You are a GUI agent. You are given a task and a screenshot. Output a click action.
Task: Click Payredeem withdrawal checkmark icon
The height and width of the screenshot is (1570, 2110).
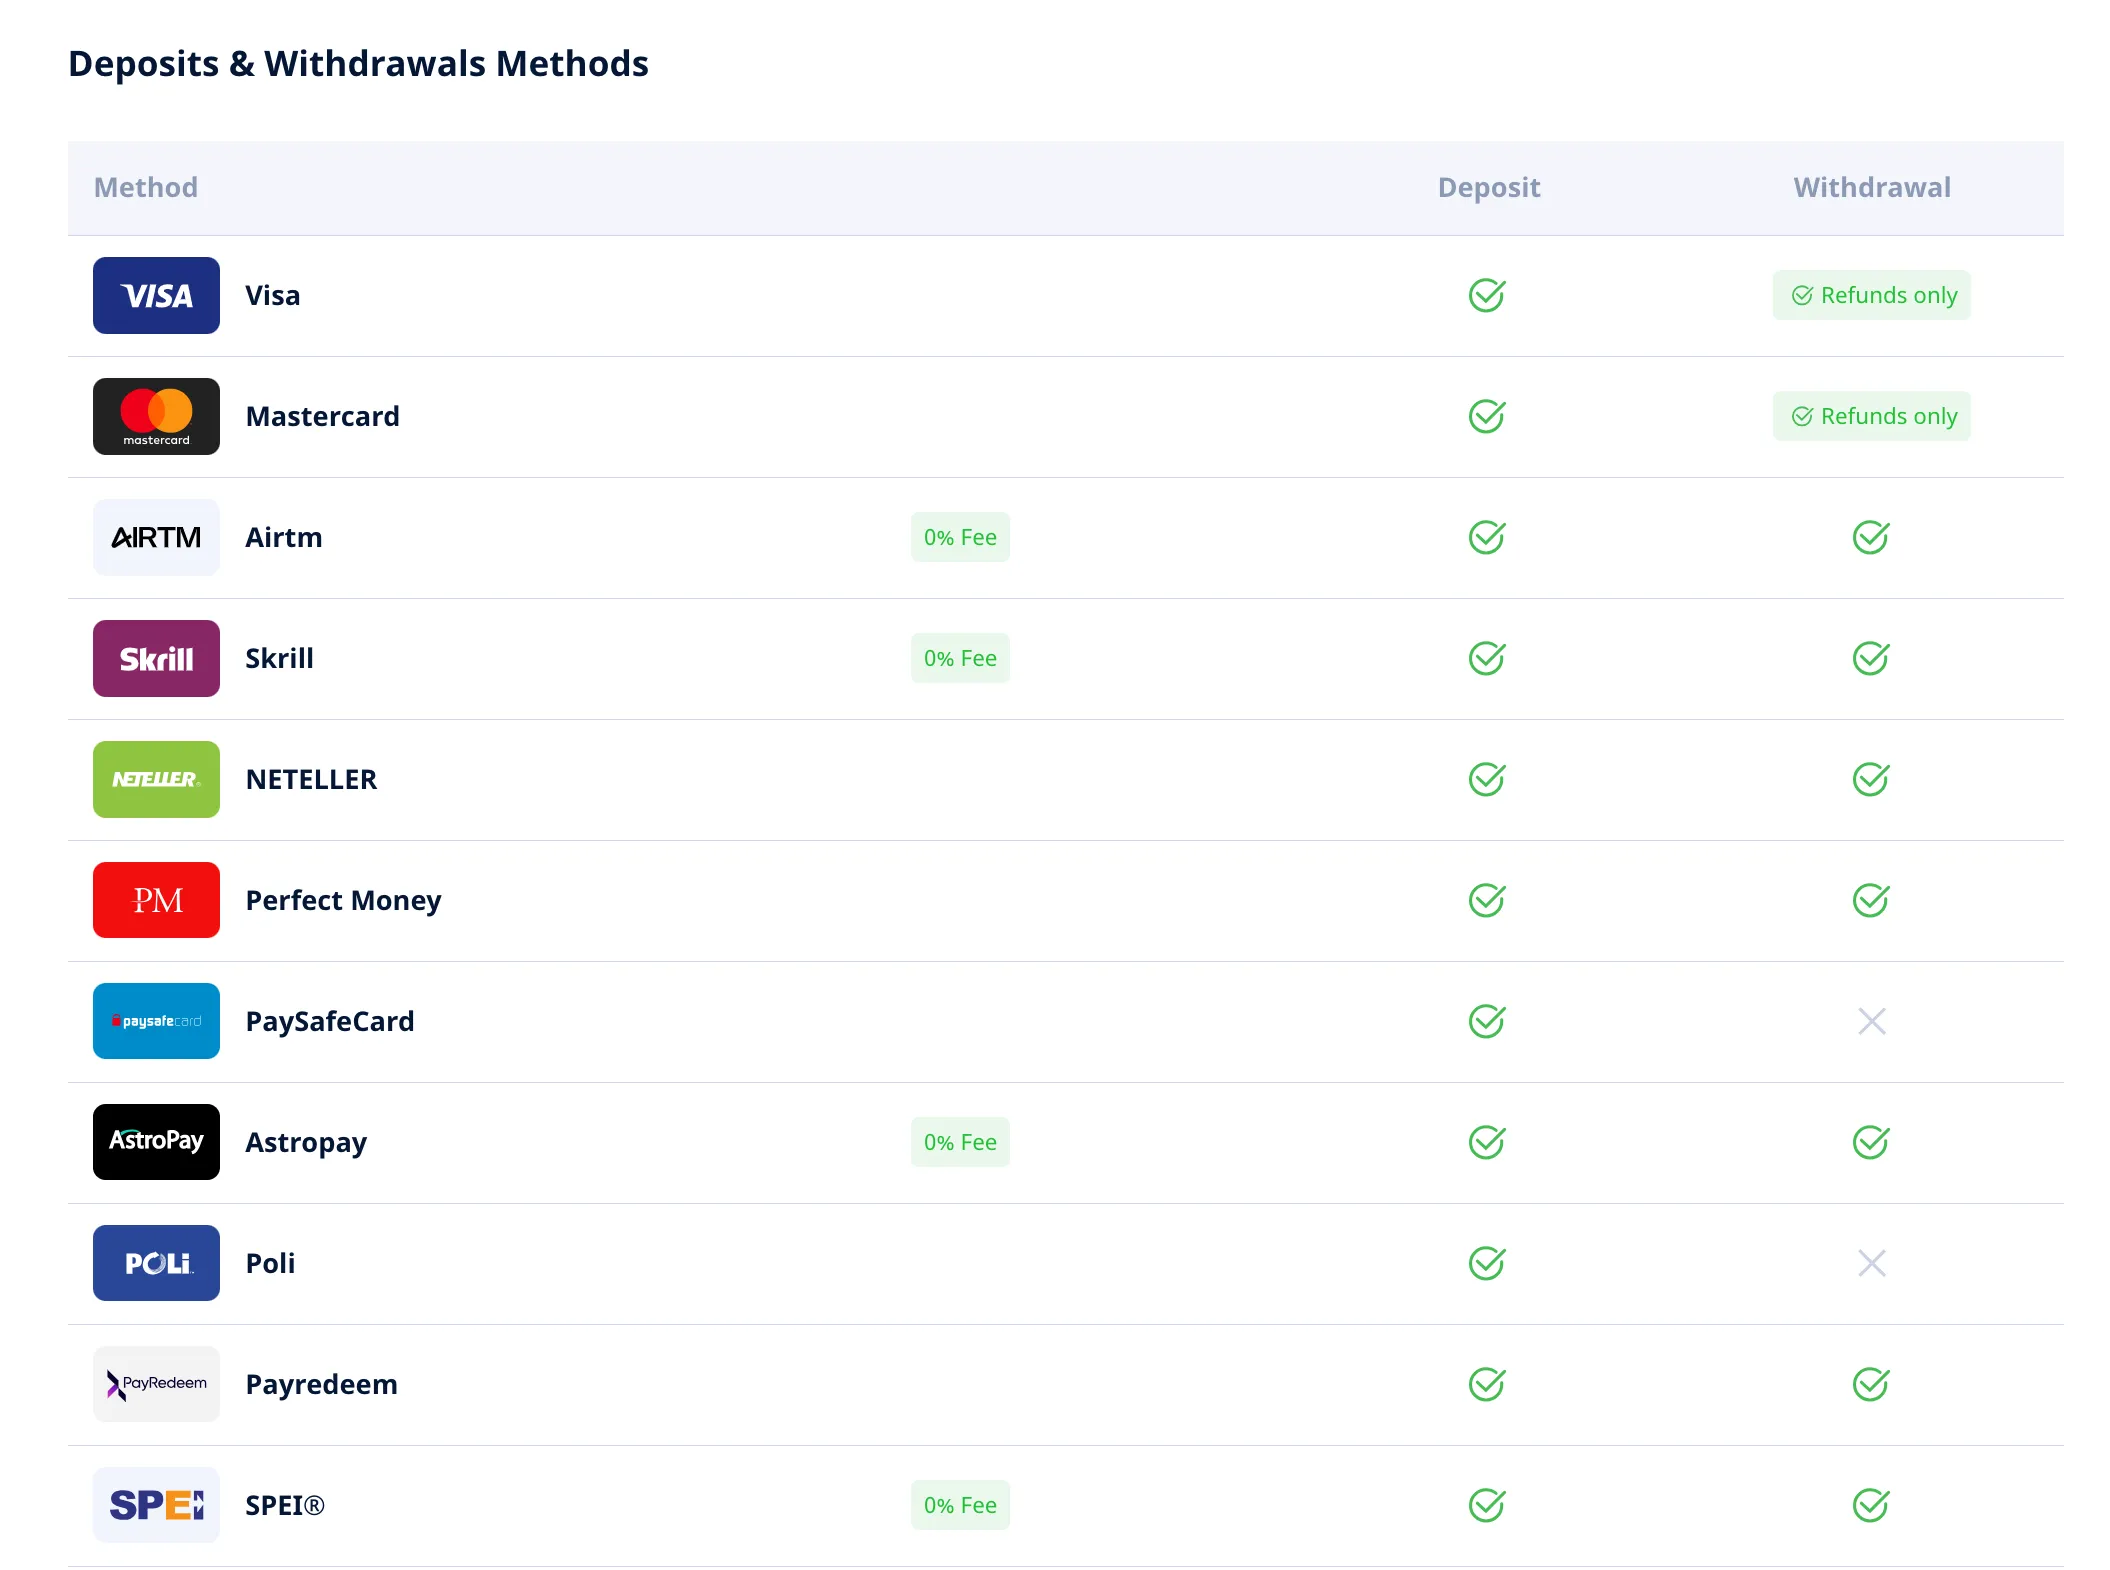pyautogui.click(x=1871, y=1384)
